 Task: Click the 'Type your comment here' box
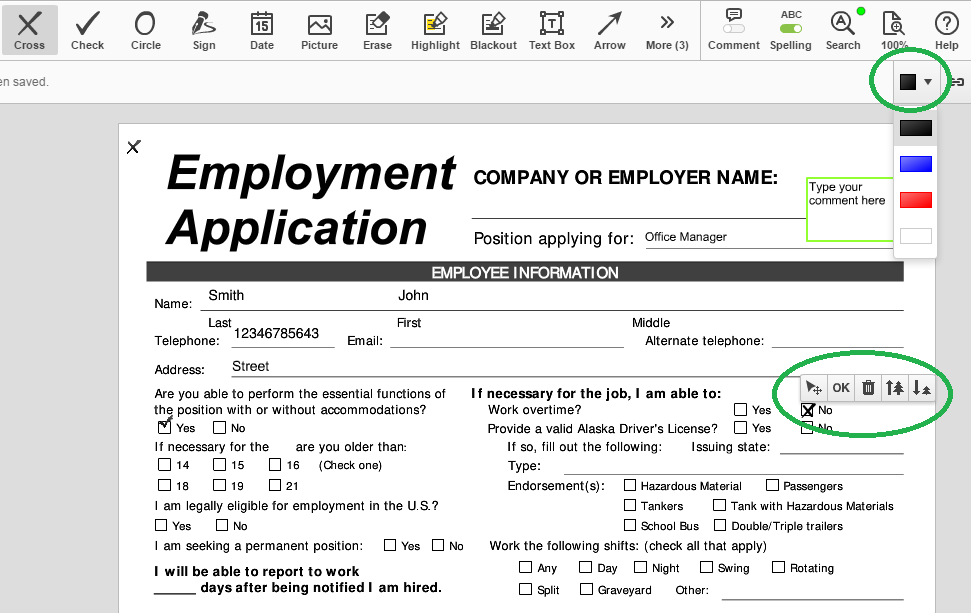tap(850, 209)
